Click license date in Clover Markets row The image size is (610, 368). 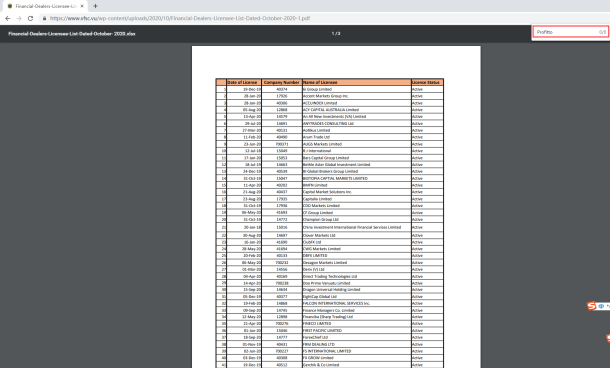coord(244,235)
